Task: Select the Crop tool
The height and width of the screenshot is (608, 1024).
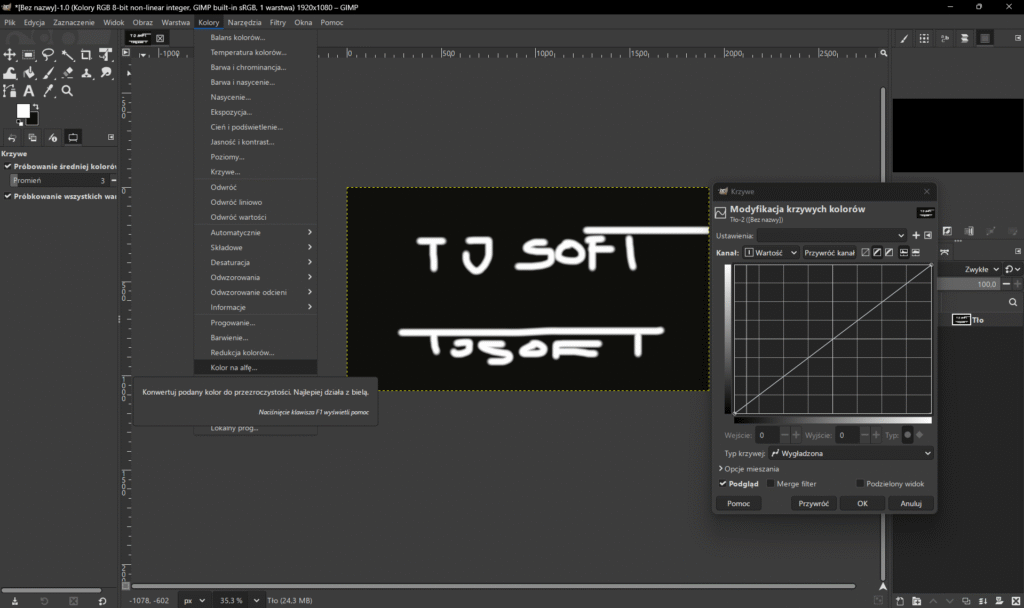Action: (x=86, y=55)
